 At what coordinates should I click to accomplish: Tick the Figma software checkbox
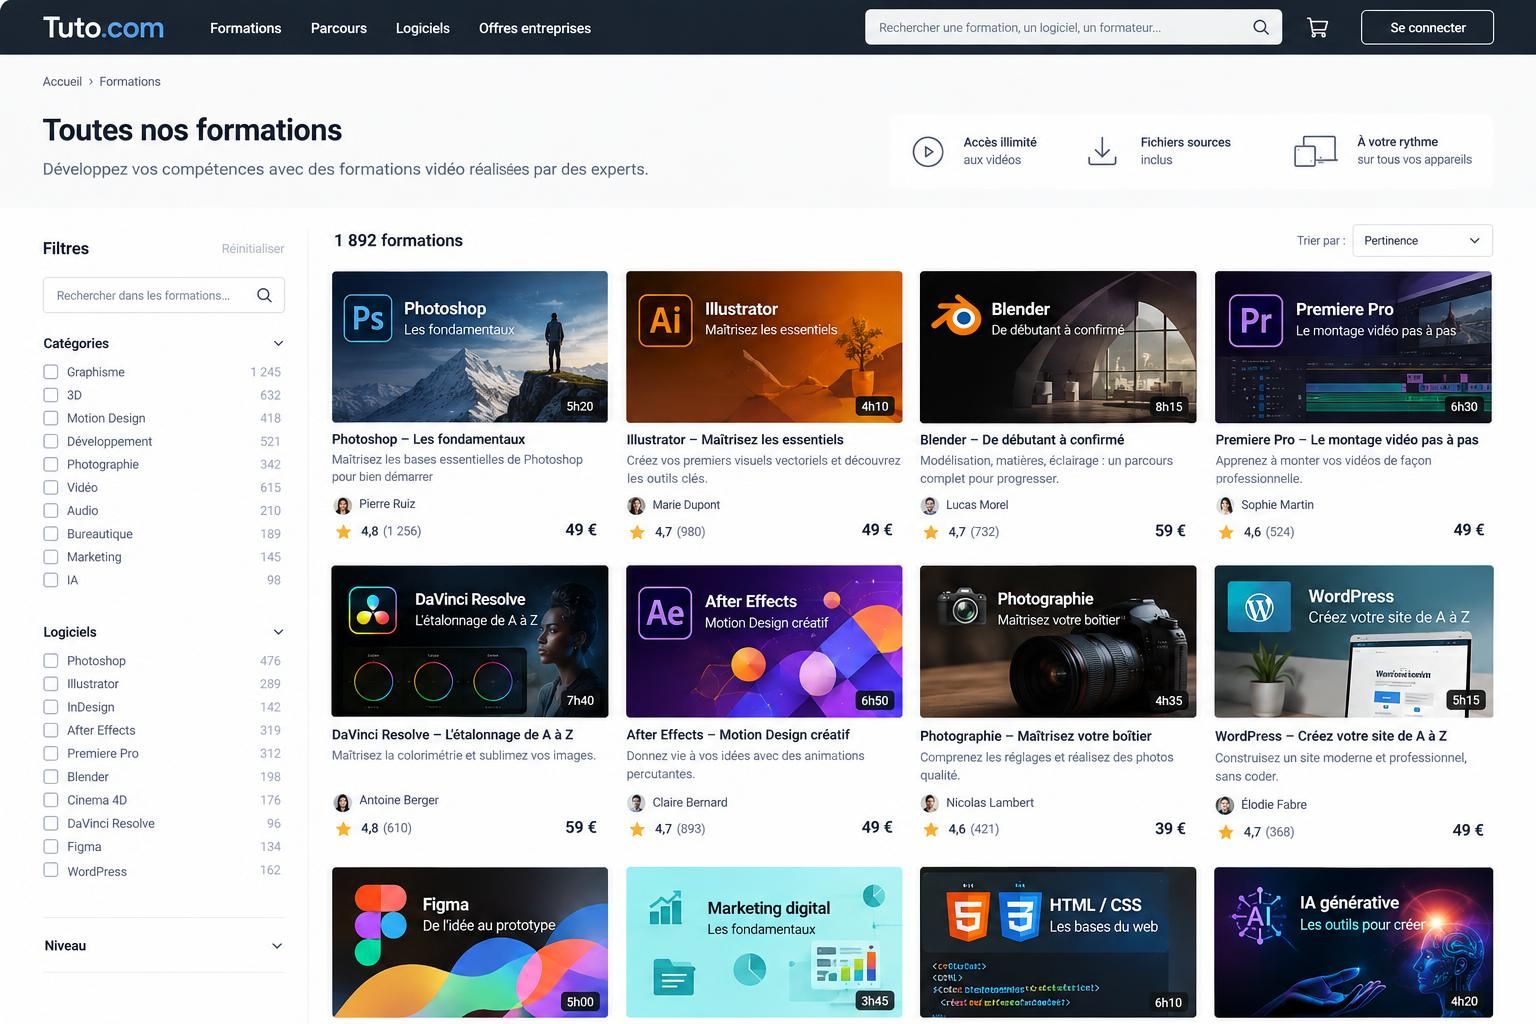tap(51, 846)
